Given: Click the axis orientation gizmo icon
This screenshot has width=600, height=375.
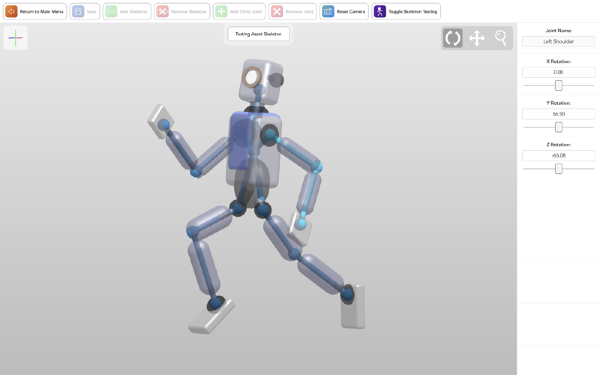Looking at the screenshot, I should pos(15,38).
